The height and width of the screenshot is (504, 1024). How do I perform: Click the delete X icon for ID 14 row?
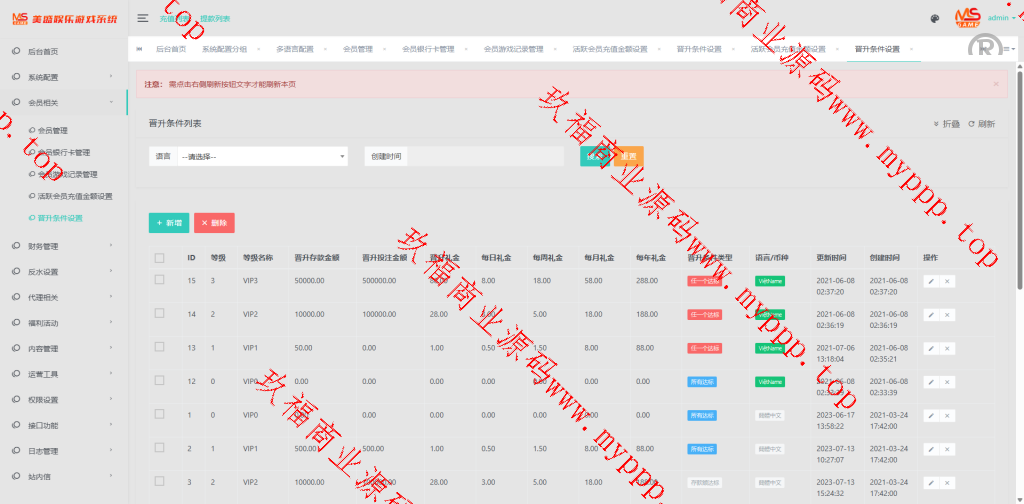947,314
